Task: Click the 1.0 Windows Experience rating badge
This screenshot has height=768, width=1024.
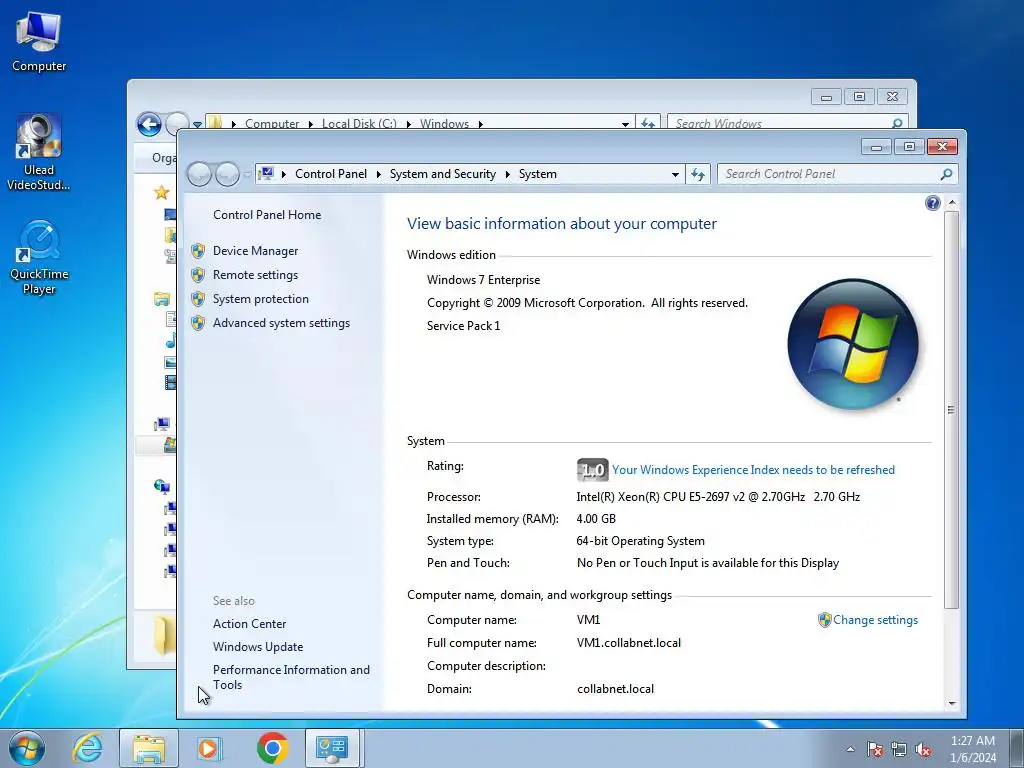Action: tap(592, 470)
